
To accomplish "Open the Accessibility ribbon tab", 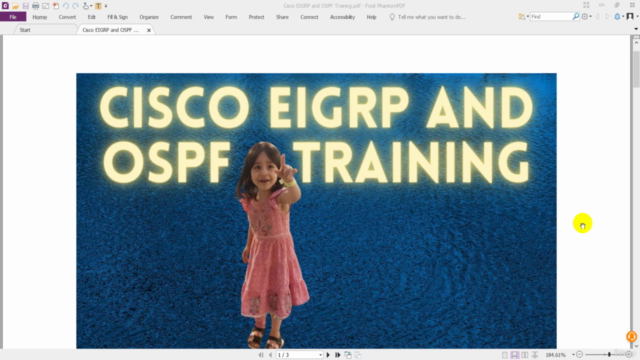I will tap(342, 17).
